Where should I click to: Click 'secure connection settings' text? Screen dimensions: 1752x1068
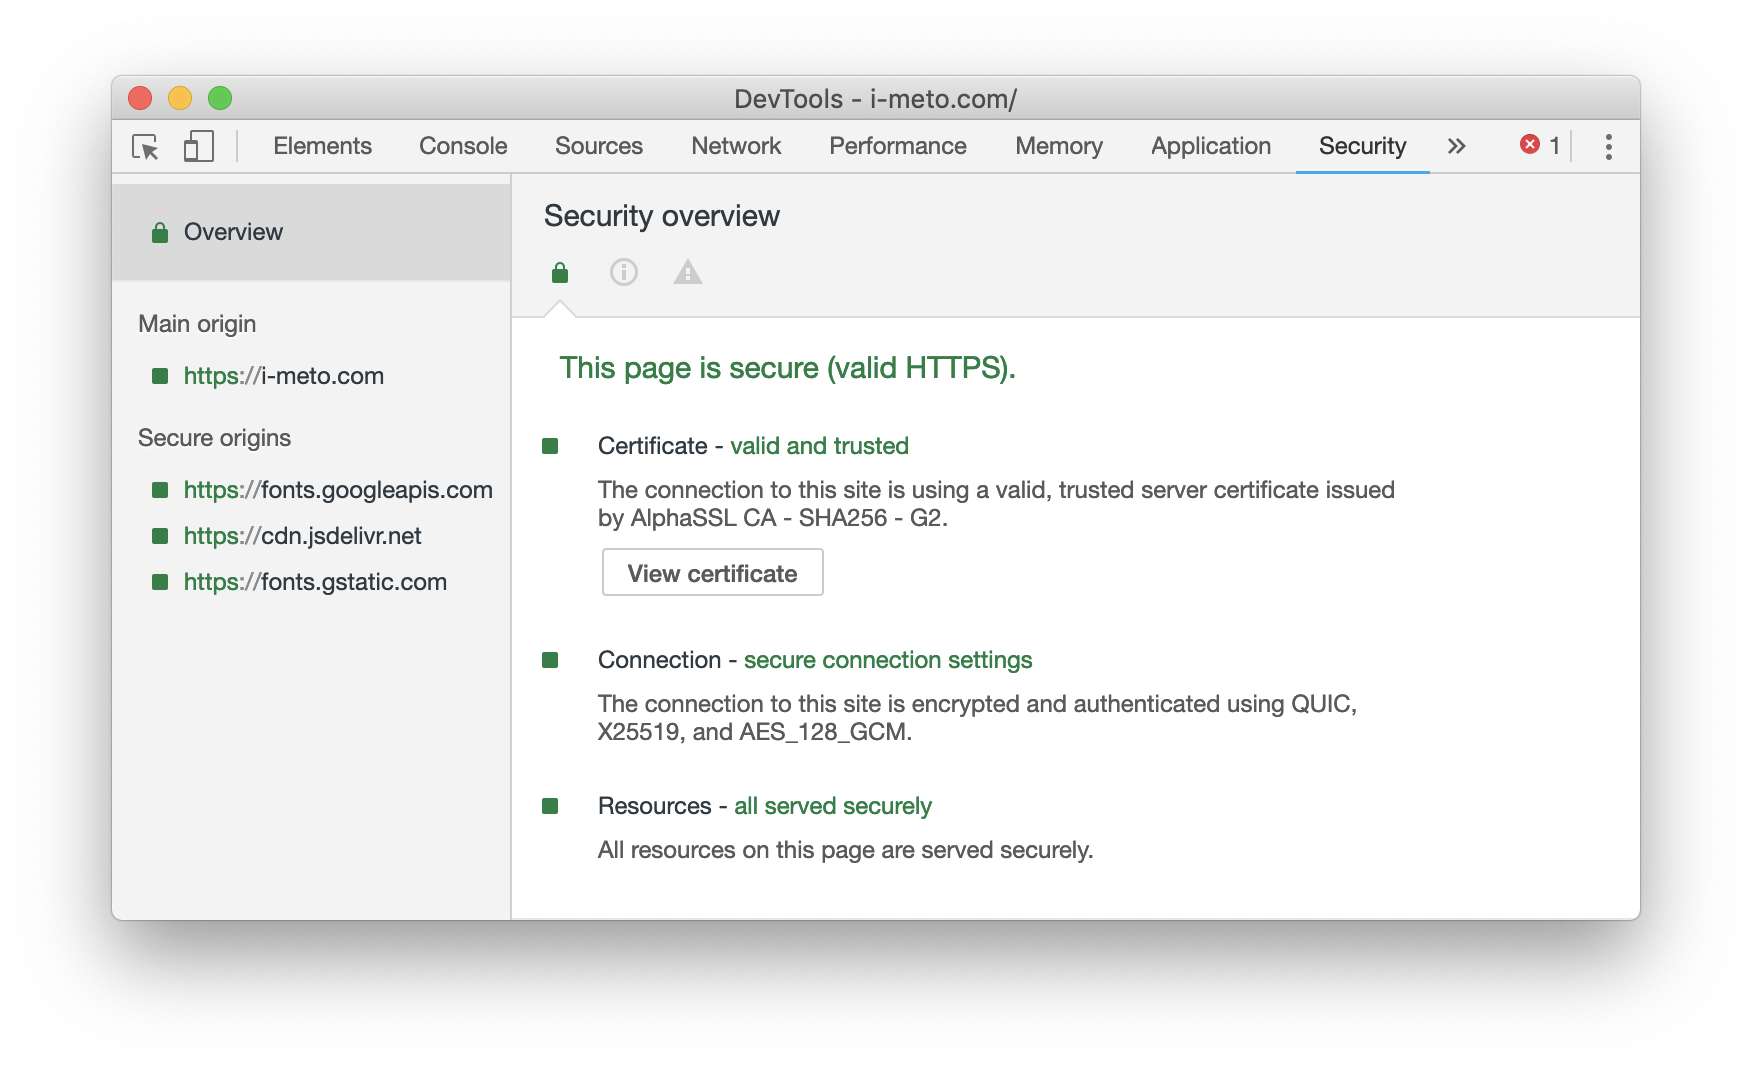pyautogui.click(x=888, y=660)
